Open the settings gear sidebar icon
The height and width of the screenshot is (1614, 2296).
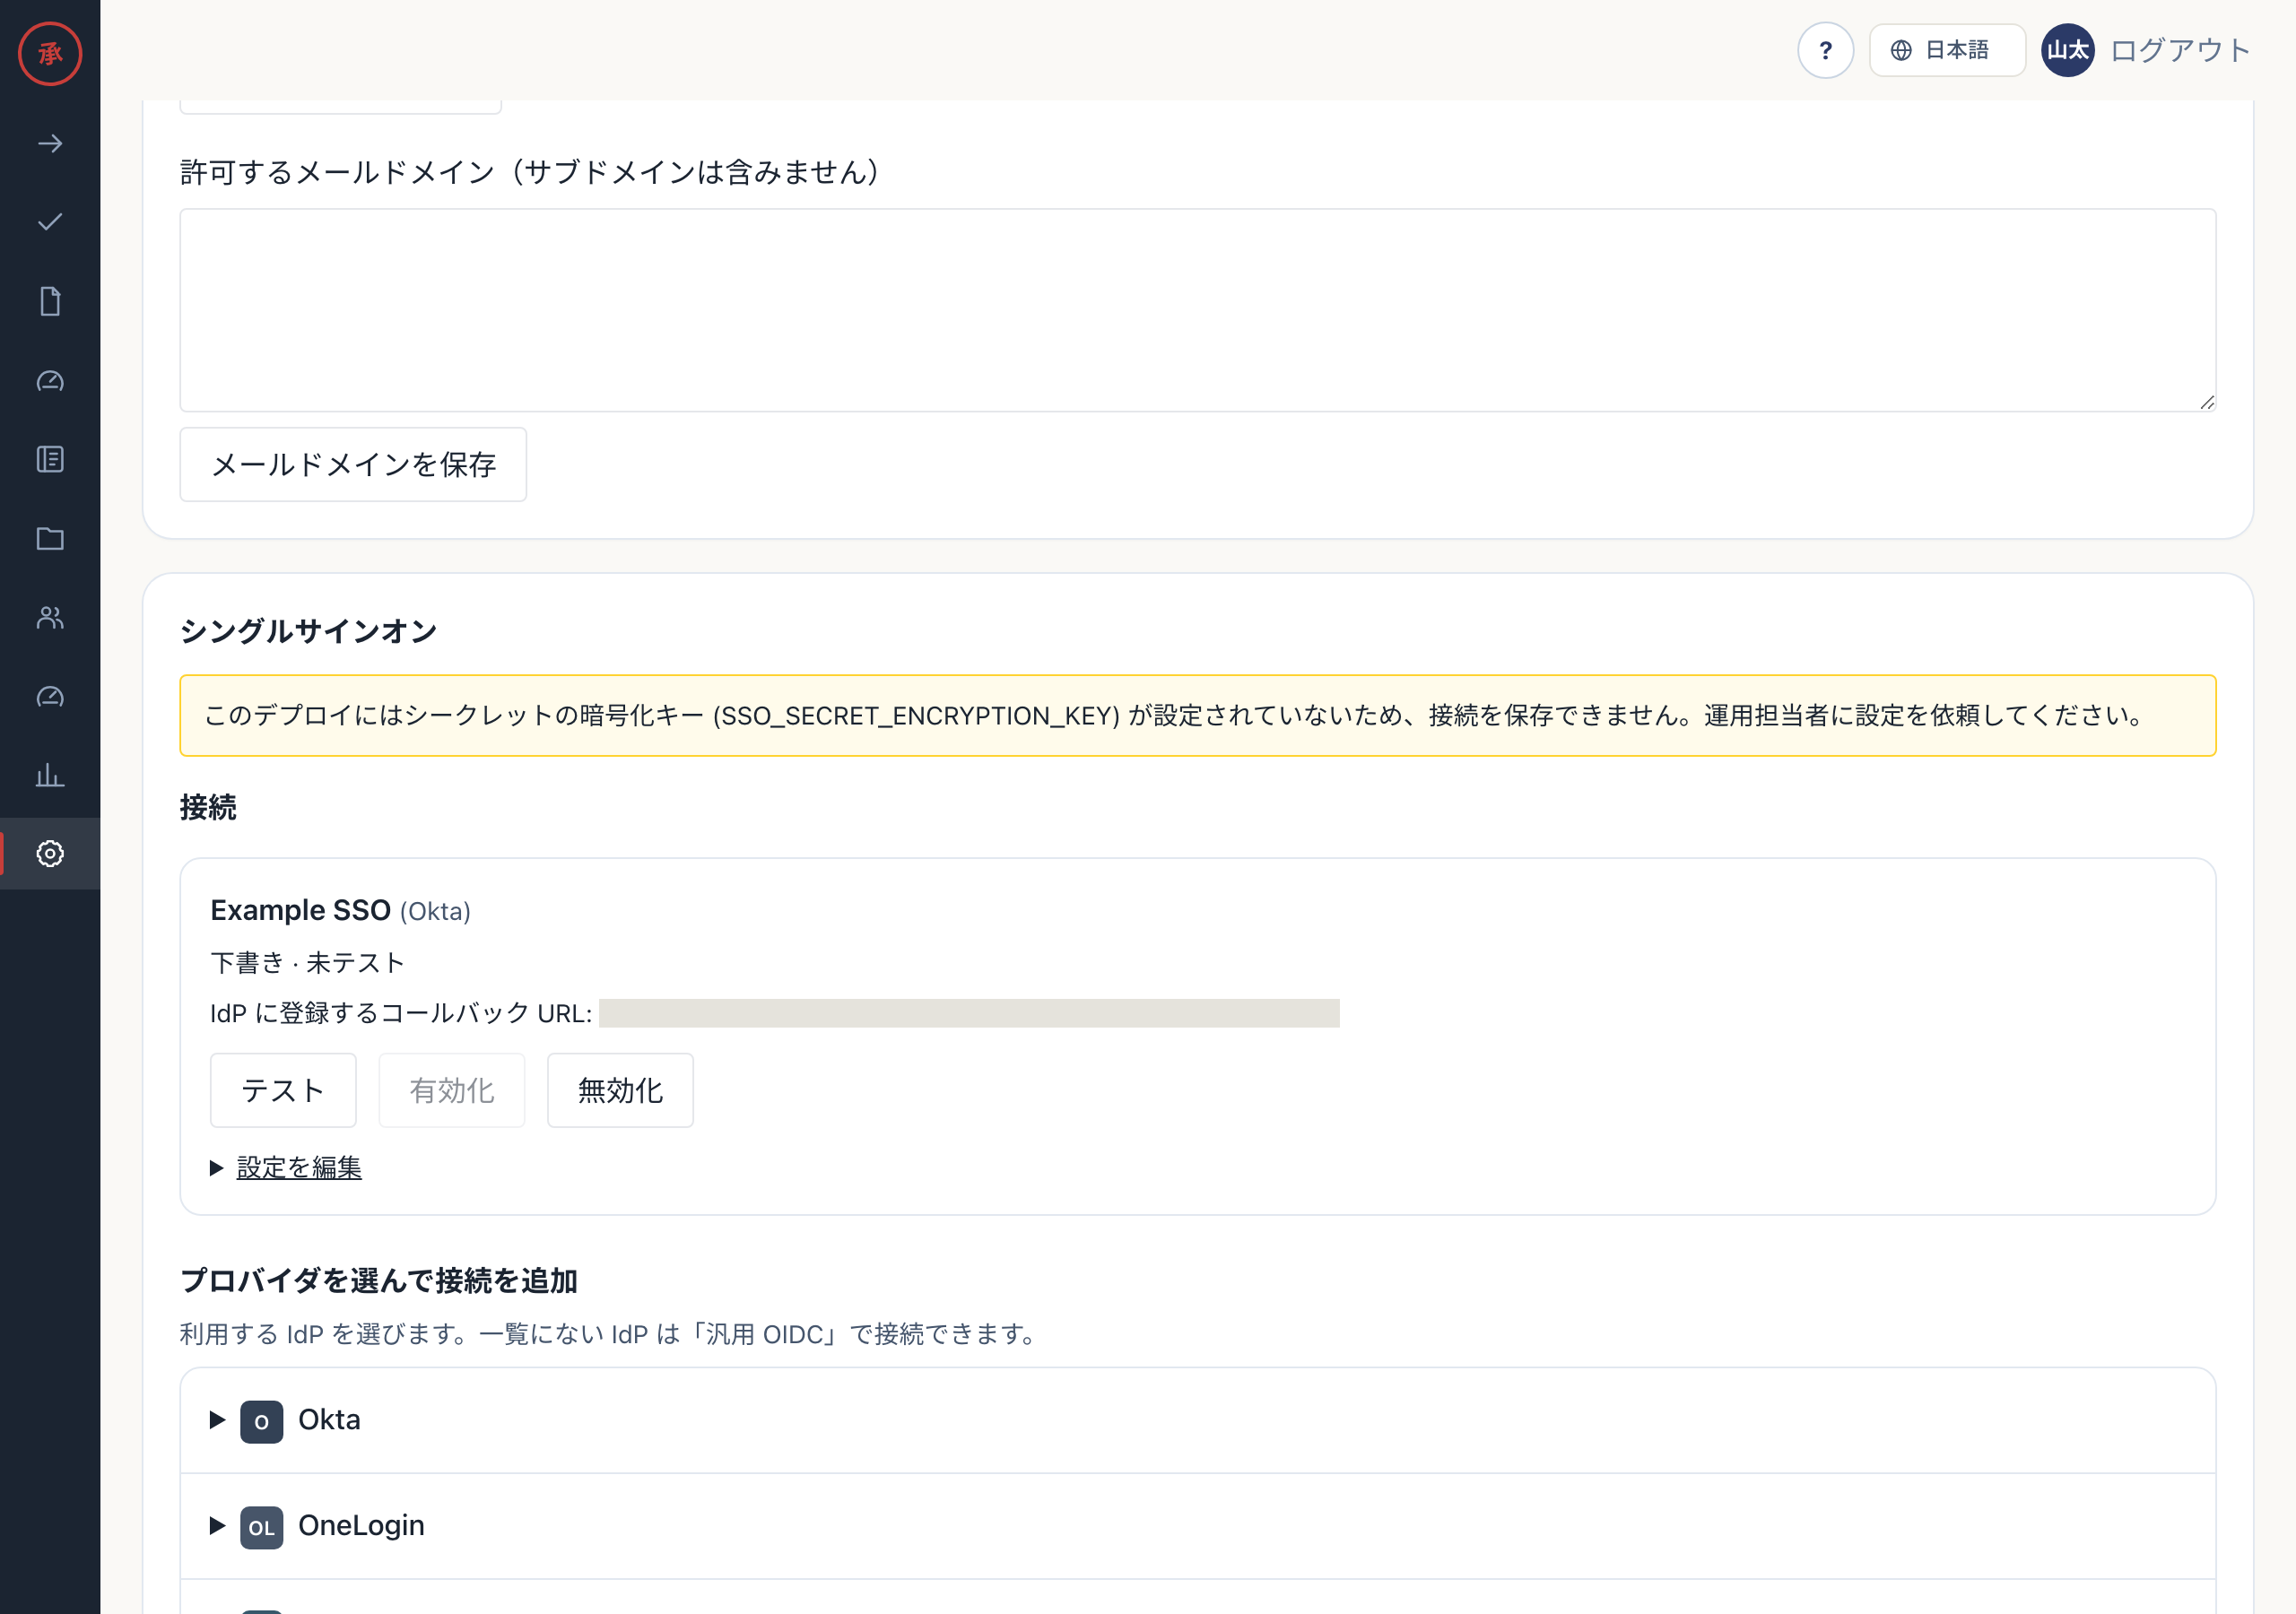pos(50,853)
